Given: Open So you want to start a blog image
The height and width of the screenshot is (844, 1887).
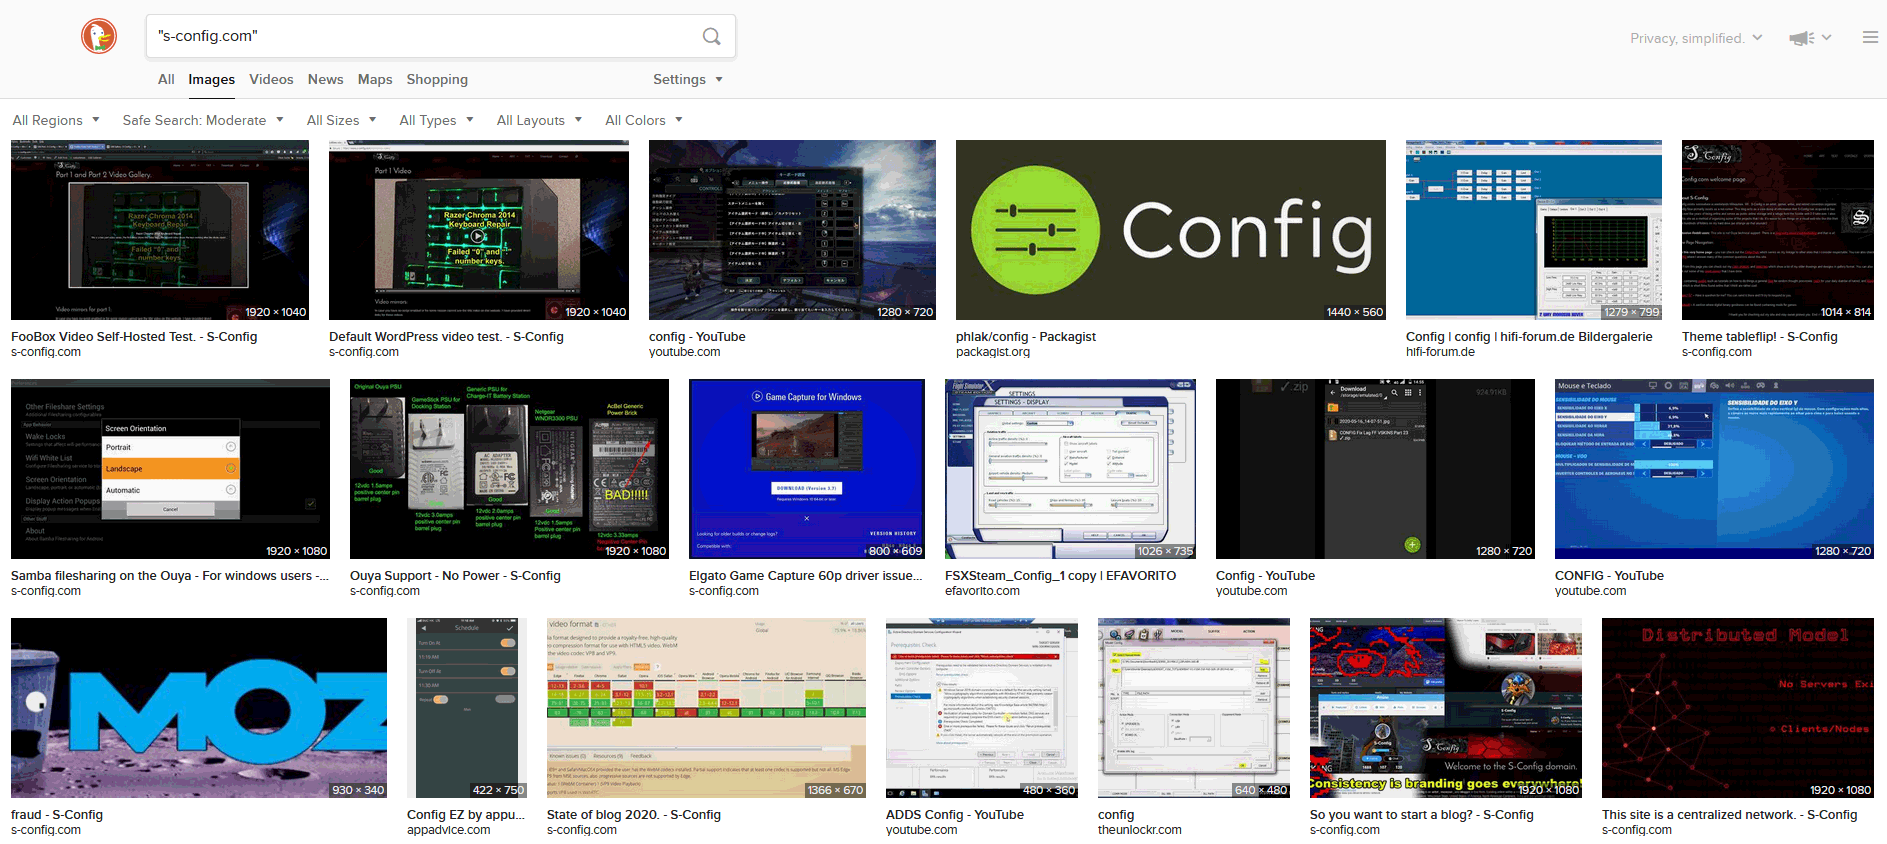Looking at the screenshot, I should 1446,708.
